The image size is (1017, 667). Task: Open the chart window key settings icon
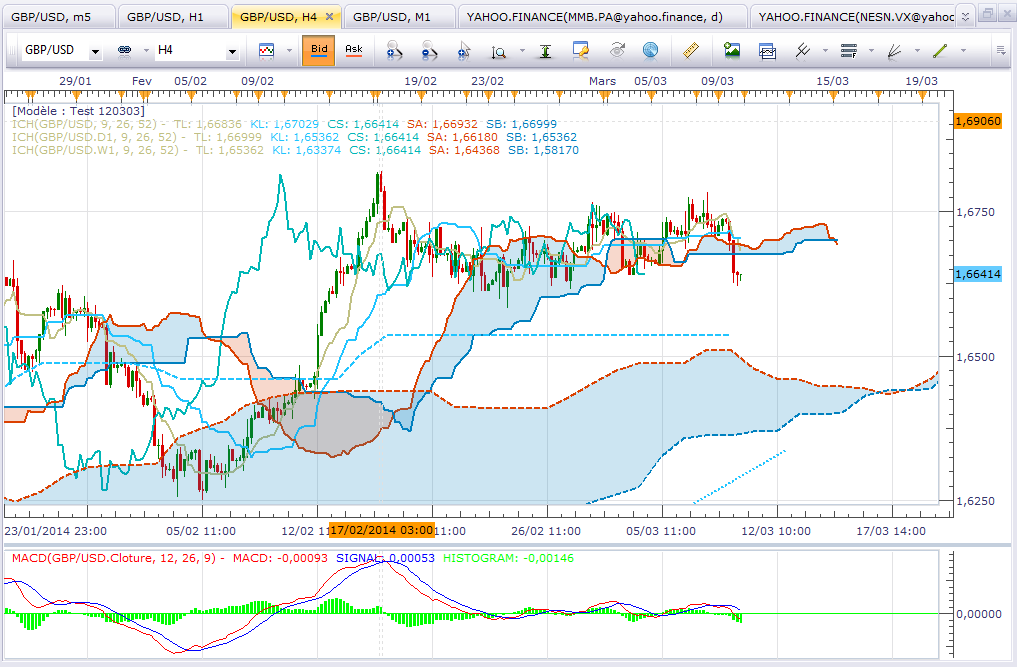pos(580,51)
